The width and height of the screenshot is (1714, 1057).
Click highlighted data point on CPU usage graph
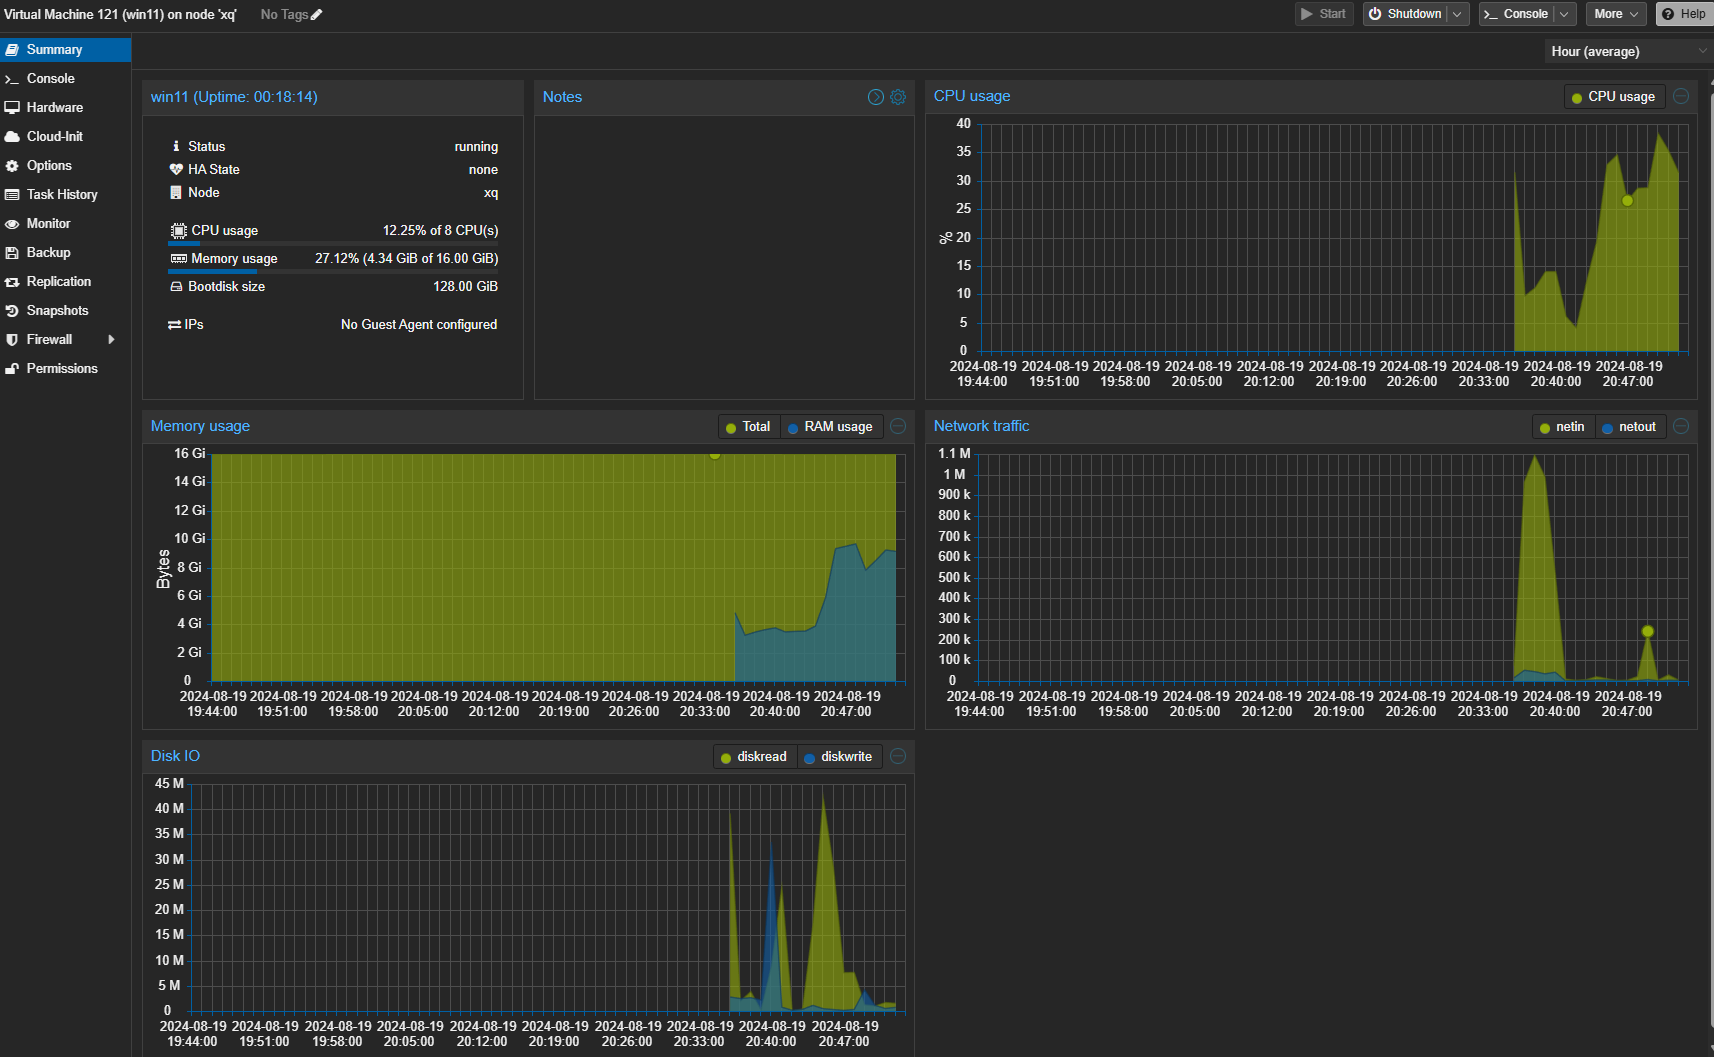tap(1628, 200)
